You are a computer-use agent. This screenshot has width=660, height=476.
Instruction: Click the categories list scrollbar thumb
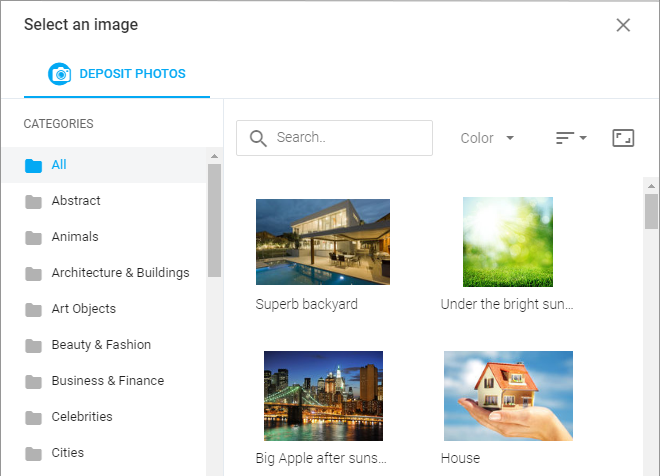point(214,221)
